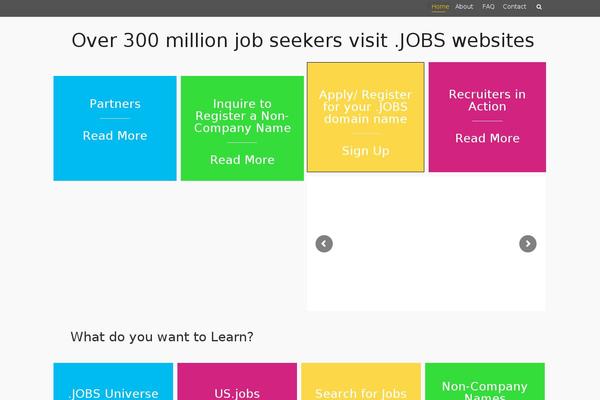Viewport: 600px width, 400px height.
Task: Open the FAQ menu item
Action: click(488, 7)
